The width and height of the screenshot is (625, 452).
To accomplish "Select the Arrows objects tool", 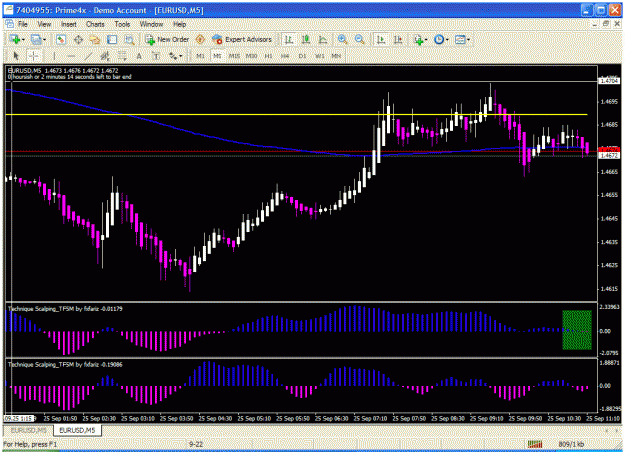I will (173, 56).
